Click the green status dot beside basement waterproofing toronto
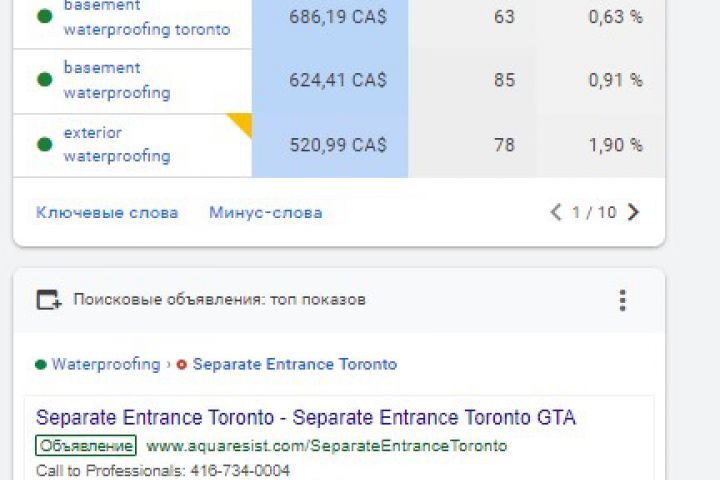 (44, 17)
